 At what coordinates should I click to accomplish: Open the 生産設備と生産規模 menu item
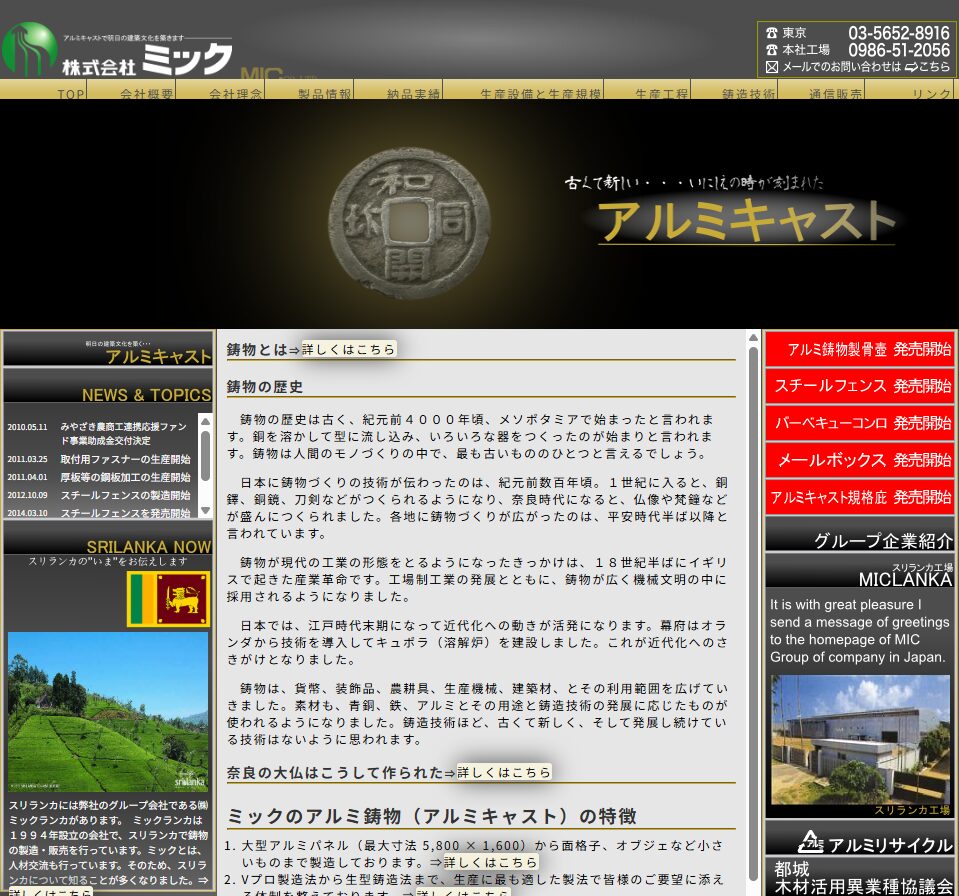pos(524,89)
